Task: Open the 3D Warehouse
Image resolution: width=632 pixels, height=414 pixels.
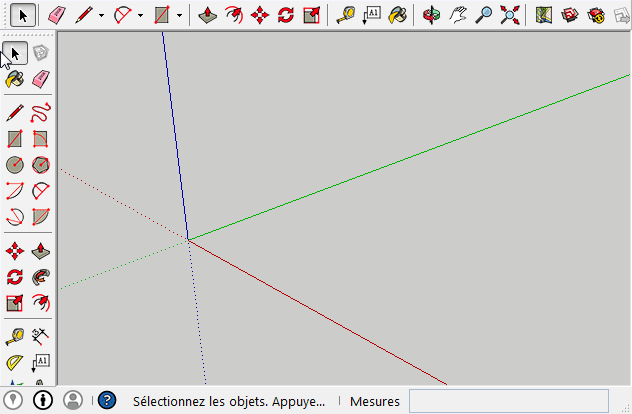Action: point(570,15)
